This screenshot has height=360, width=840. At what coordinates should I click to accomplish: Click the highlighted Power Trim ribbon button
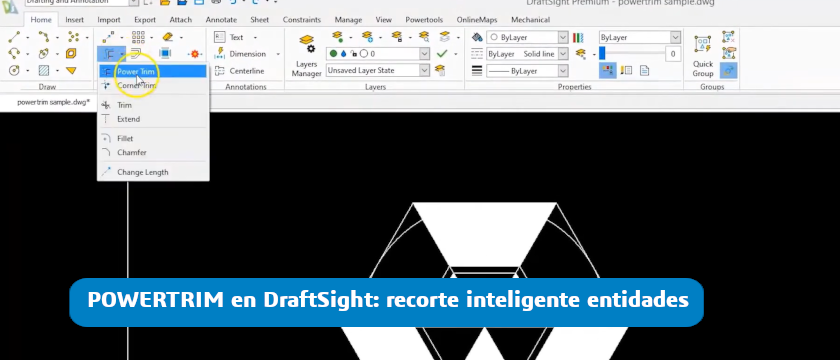click(109, 54)
